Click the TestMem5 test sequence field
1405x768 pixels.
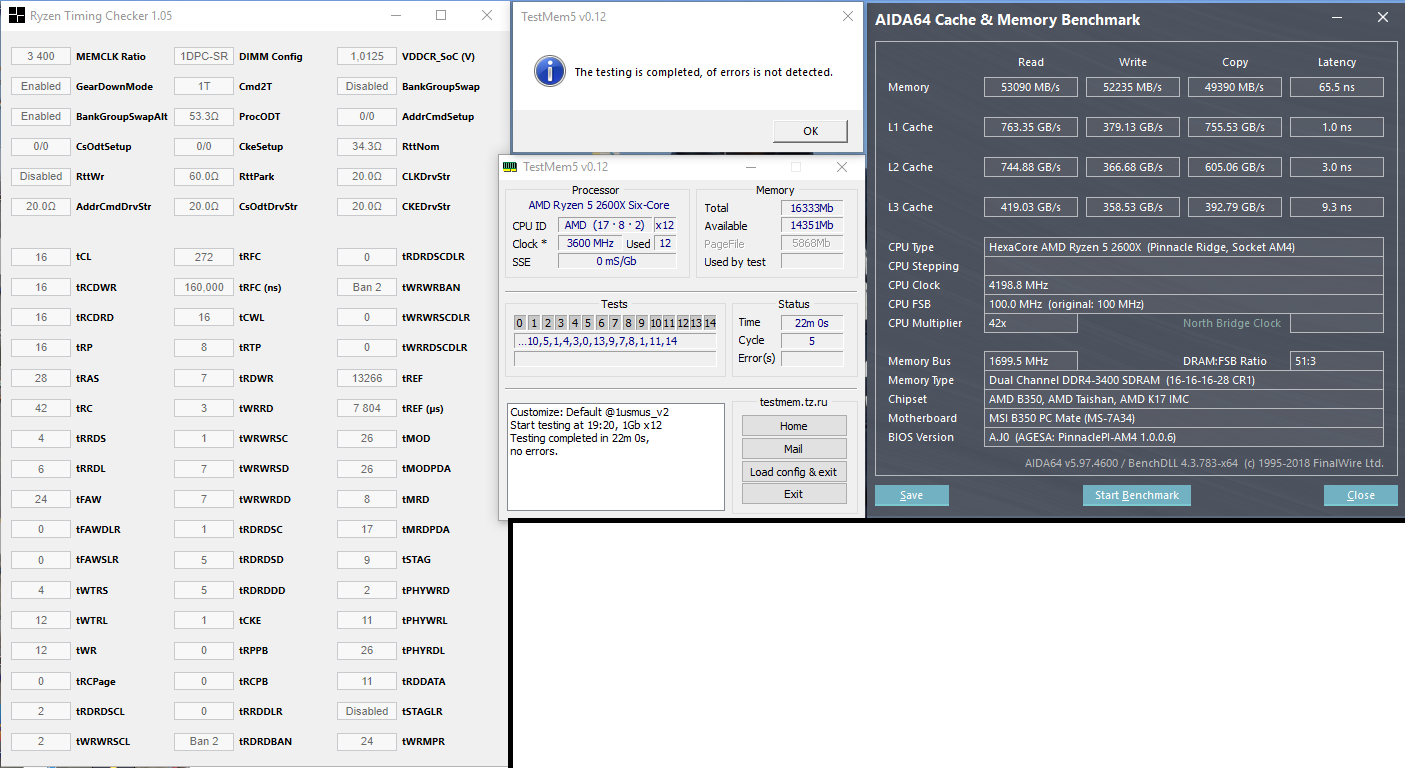(615, 341)
